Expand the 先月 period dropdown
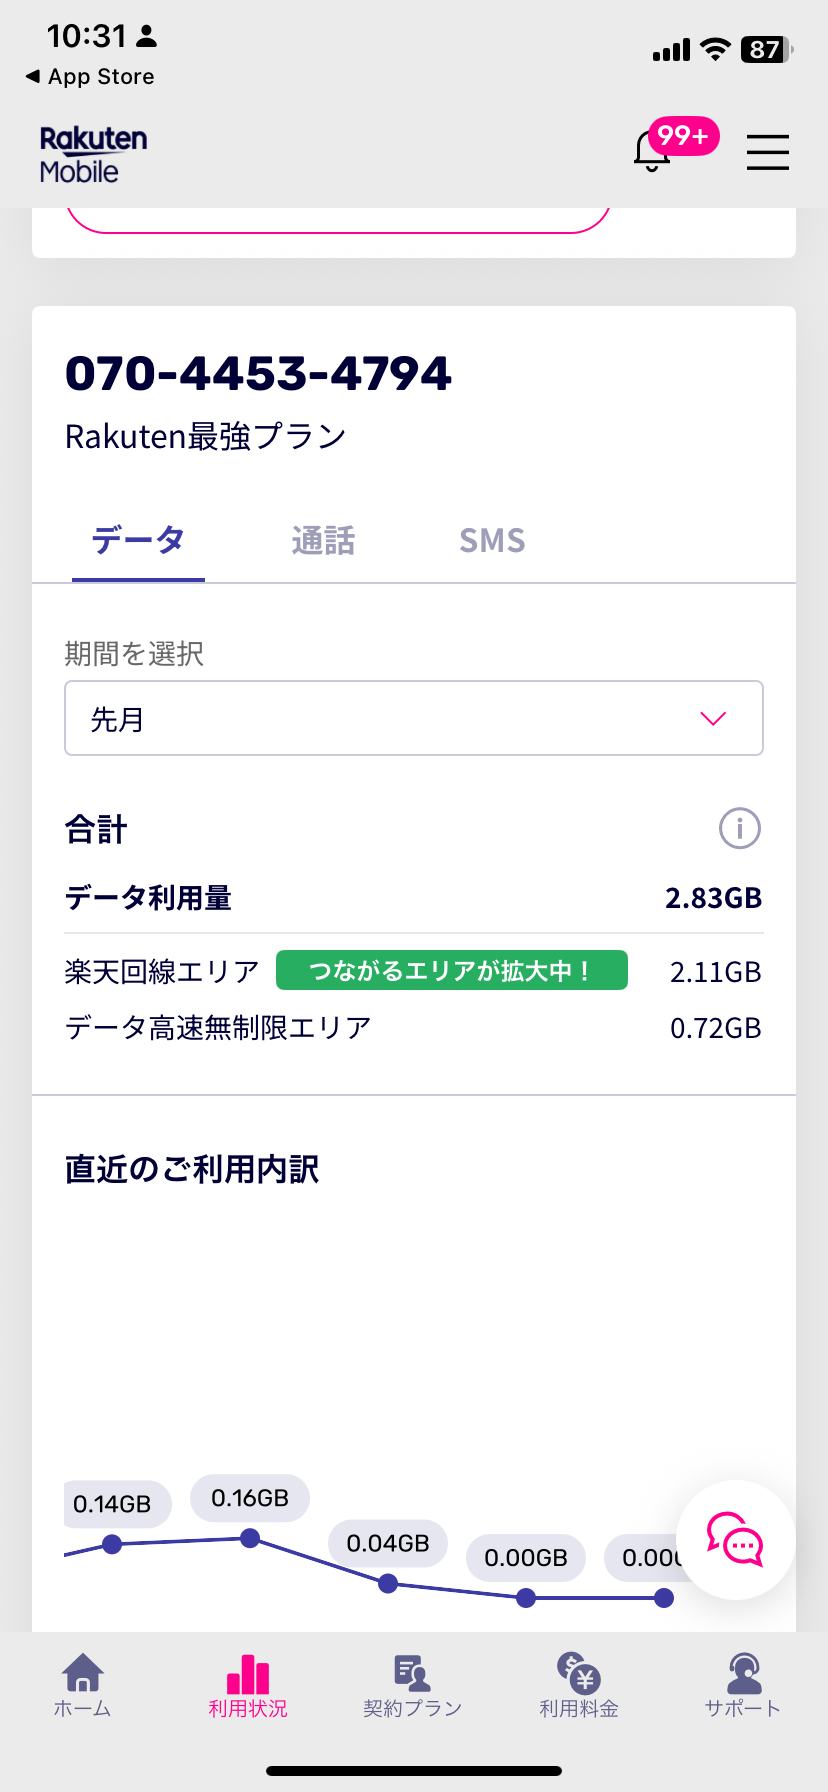 click(x=413, y=718)
